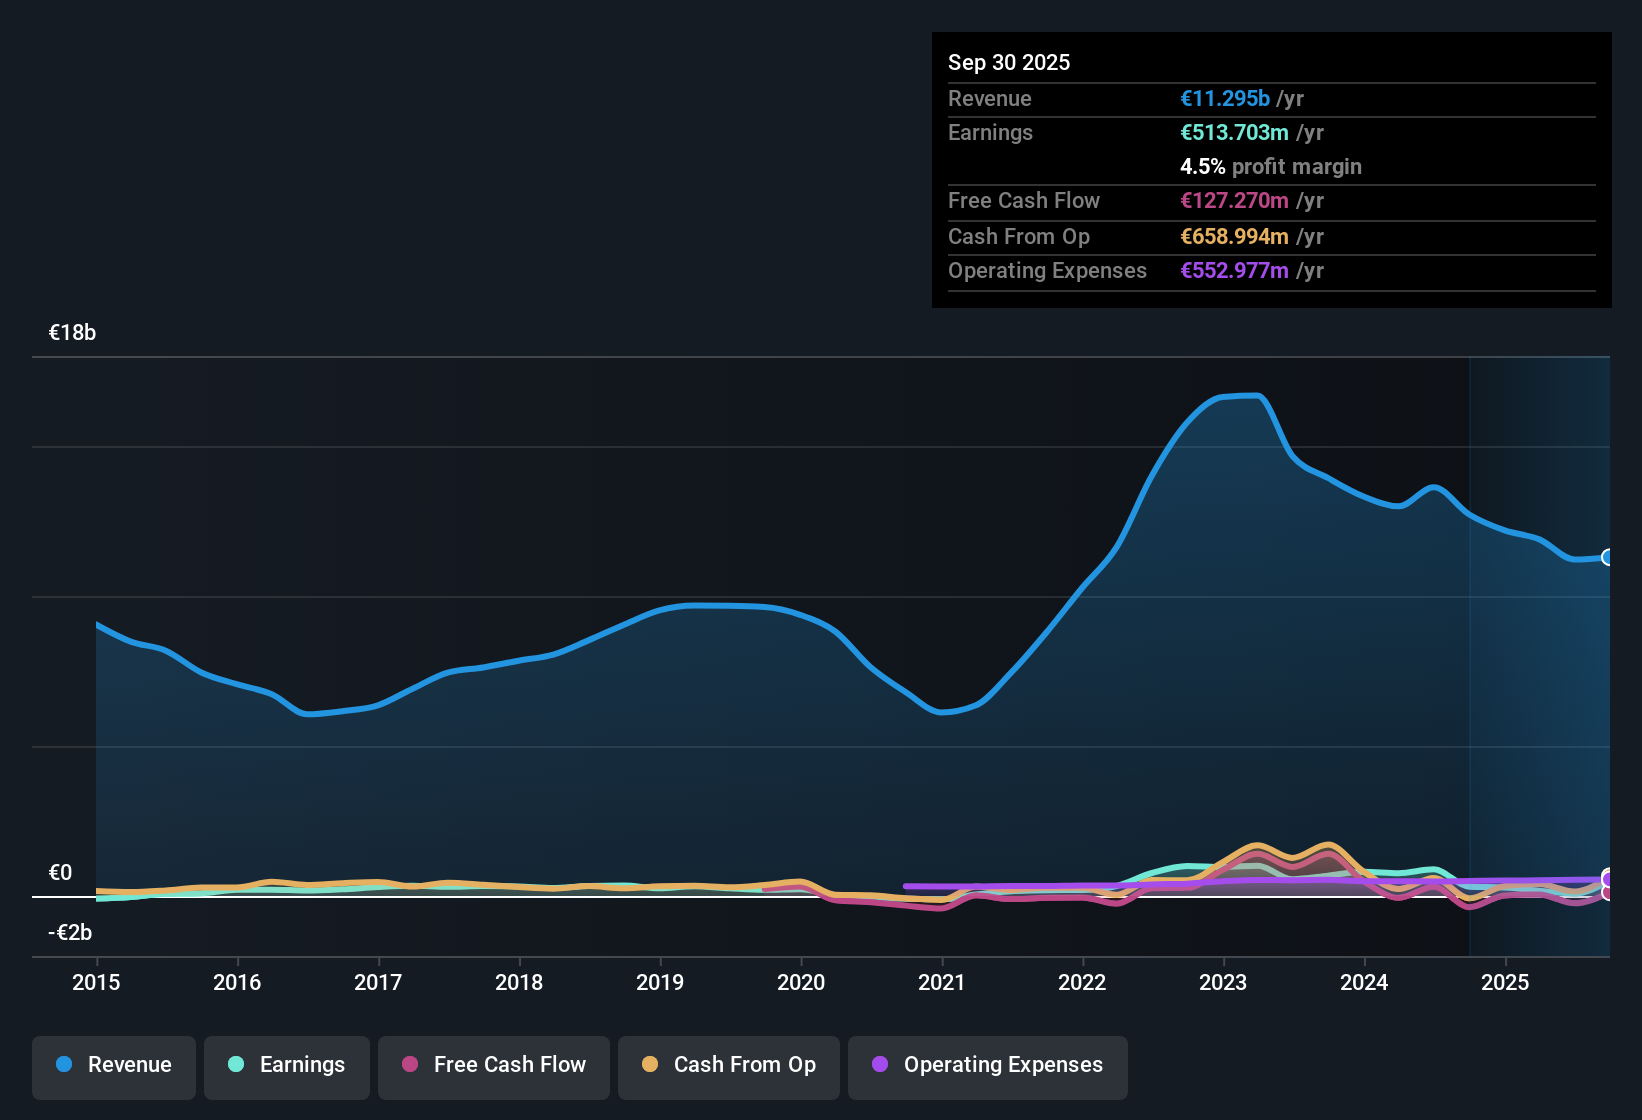
Task: Toggle the Revenue series visibility in legend
Action: pyautogui.click(x=113, y=1065)
